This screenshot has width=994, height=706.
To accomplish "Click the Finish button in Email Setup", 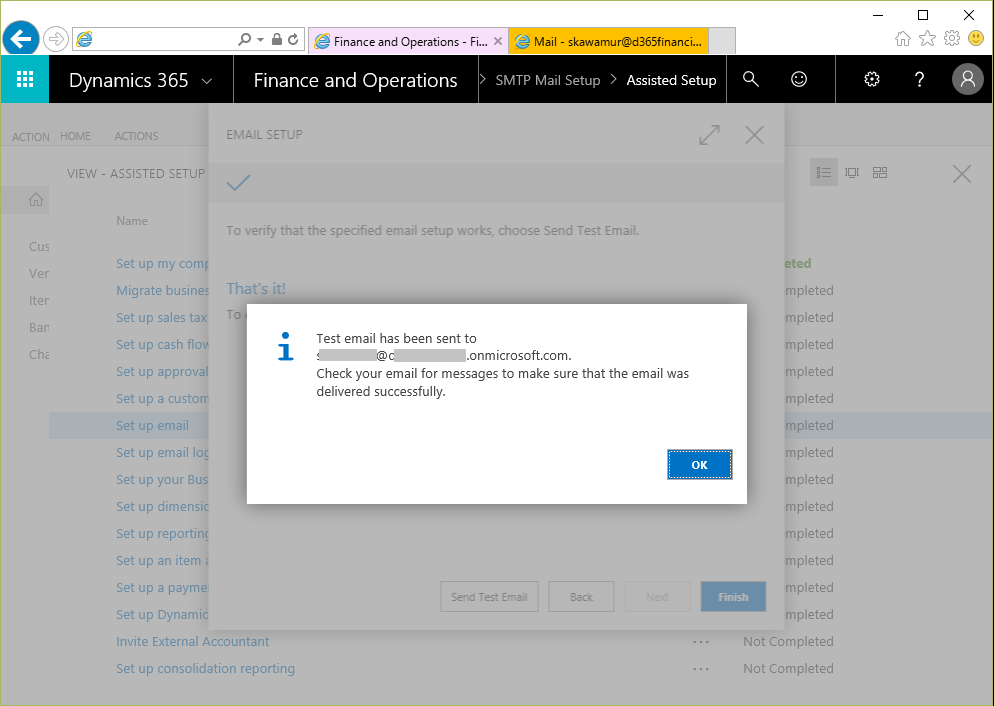I will [x=733, y=596].
